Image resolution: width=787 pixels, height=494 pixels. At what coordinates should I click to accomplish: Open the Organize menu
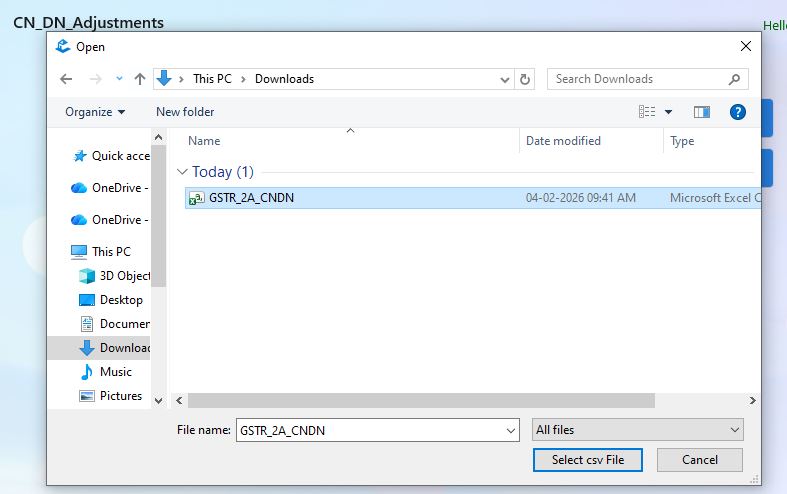pyautogui.click(x=95, y=112)
